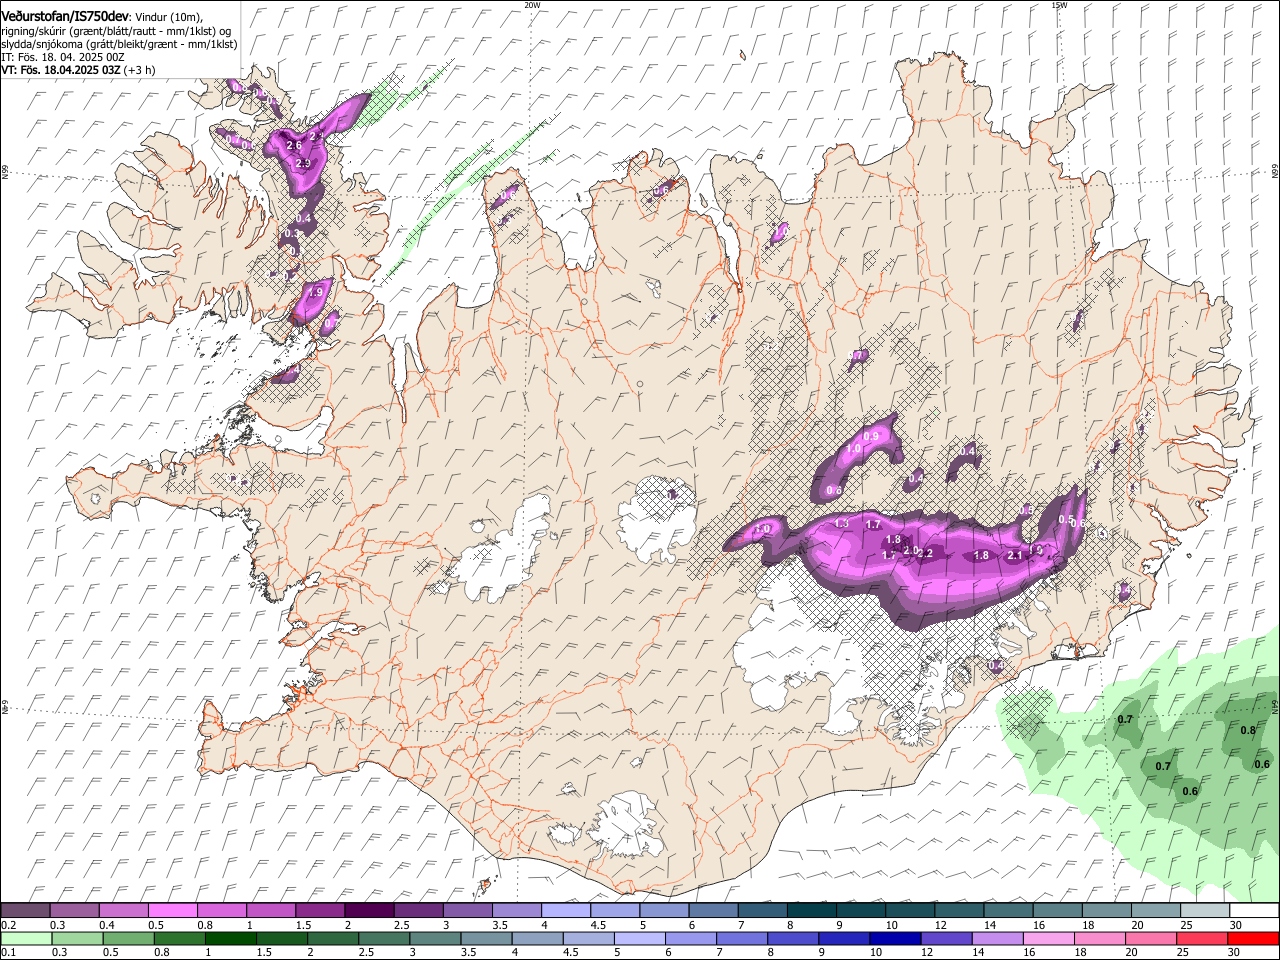Select the bright red rain swatch above 30
This screenshot has width=1280, height=960.
pos(1253,938)
